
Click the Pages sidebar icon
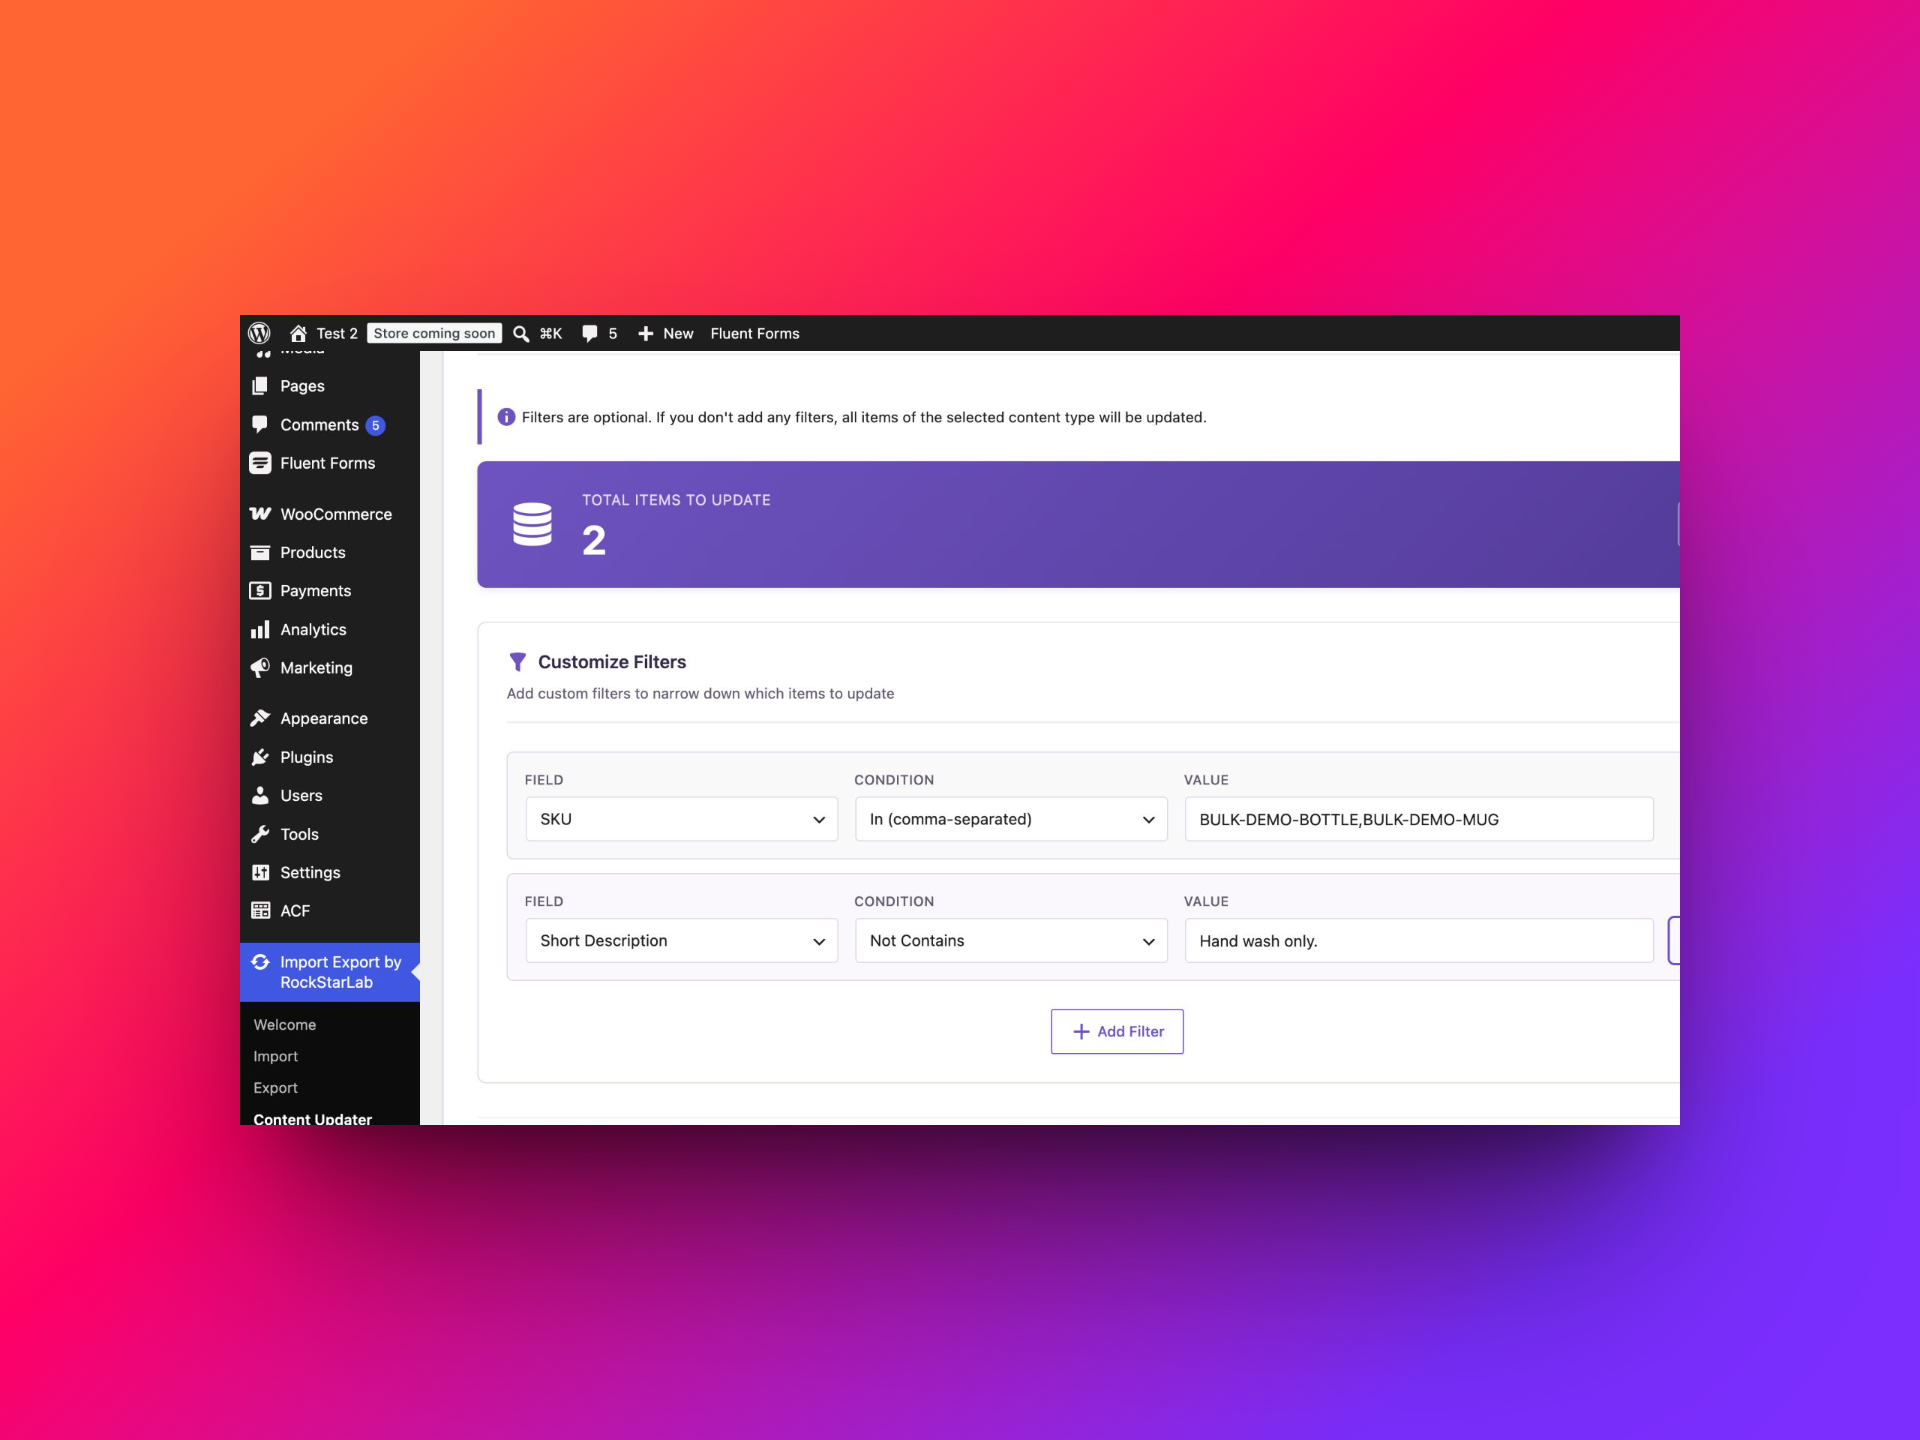[x=260, y=386]
